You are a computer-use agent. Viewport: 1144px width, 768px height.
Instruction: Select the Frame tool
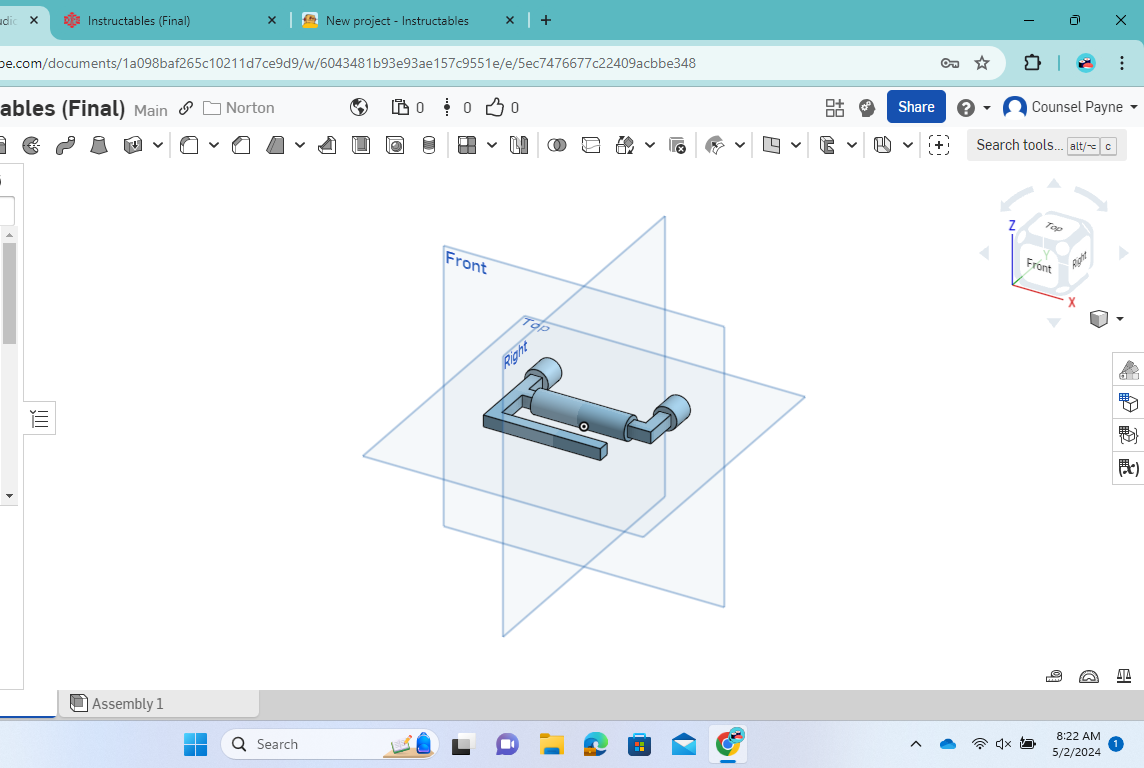[x=827, y=145]
